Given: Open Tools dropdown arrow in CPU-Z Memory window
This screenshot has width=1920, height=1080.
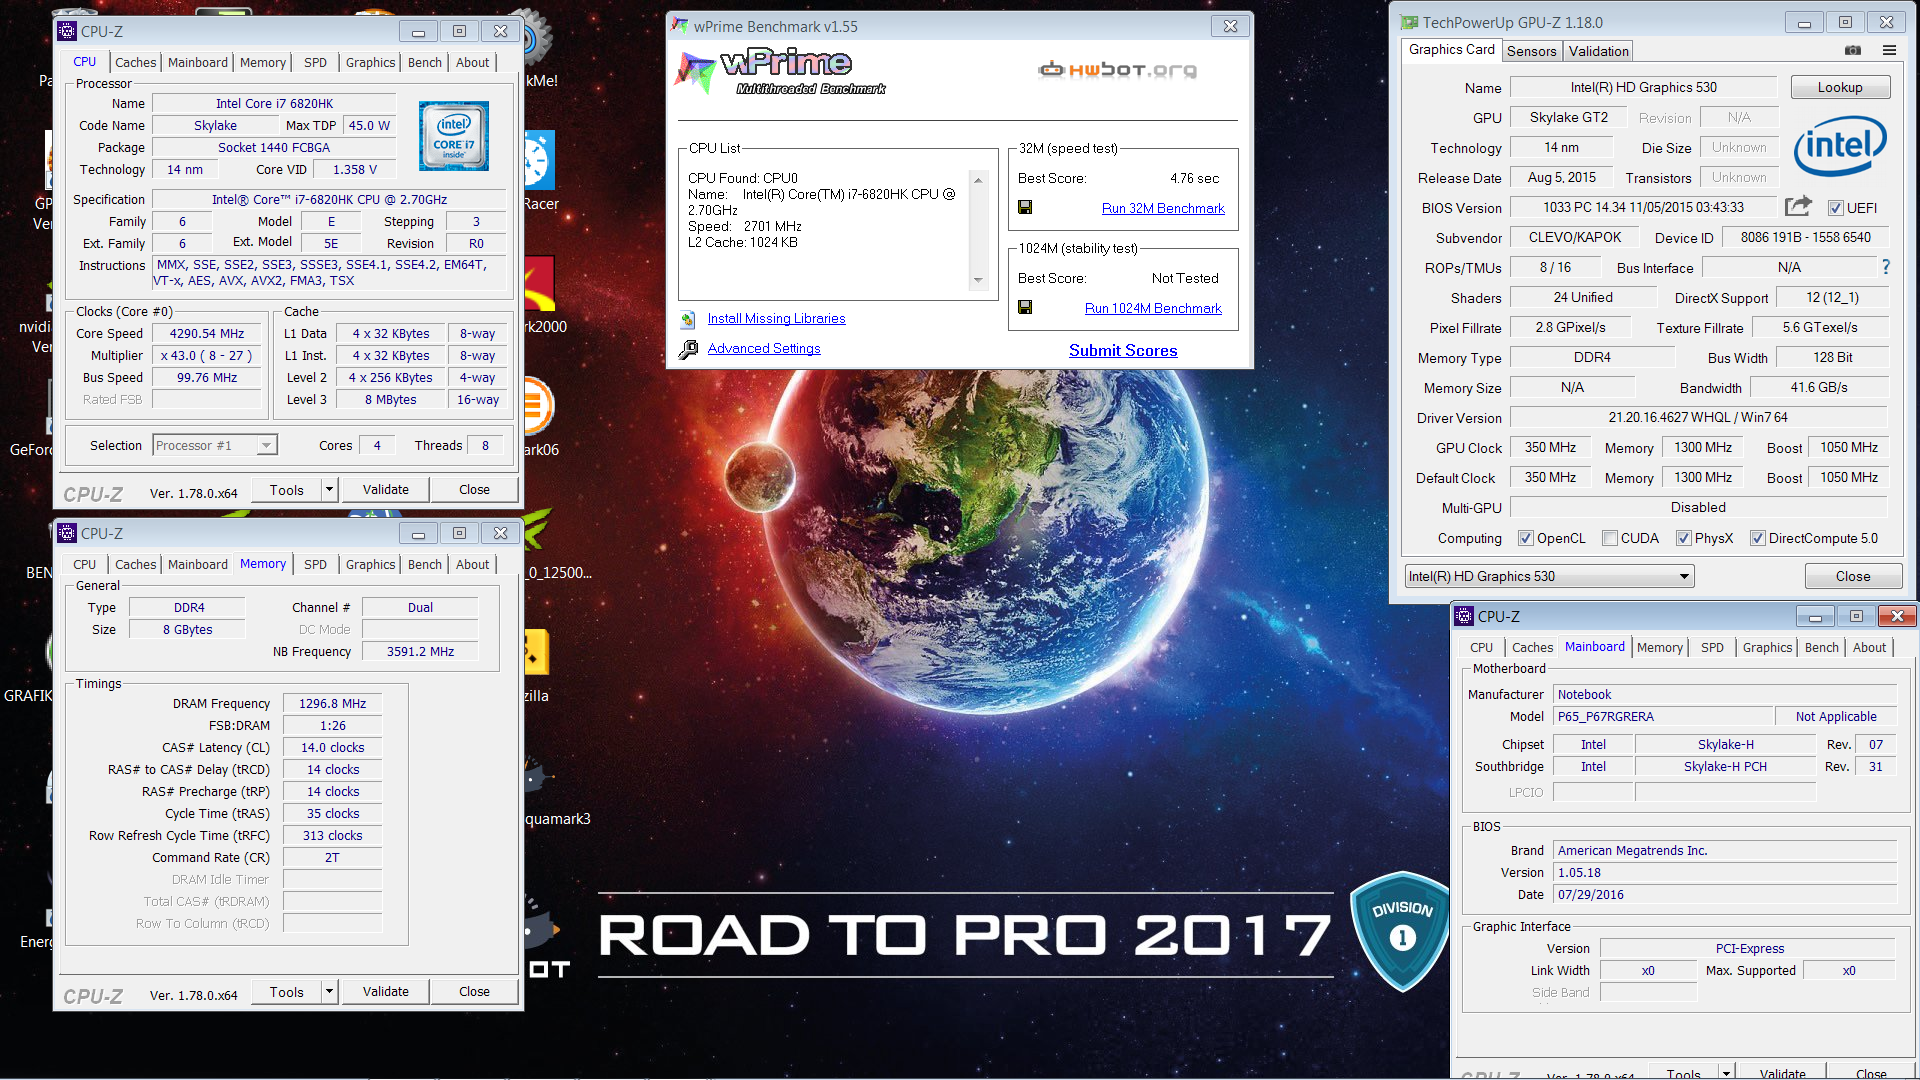Looking at the screenshot, I should (x=329, y=991).
